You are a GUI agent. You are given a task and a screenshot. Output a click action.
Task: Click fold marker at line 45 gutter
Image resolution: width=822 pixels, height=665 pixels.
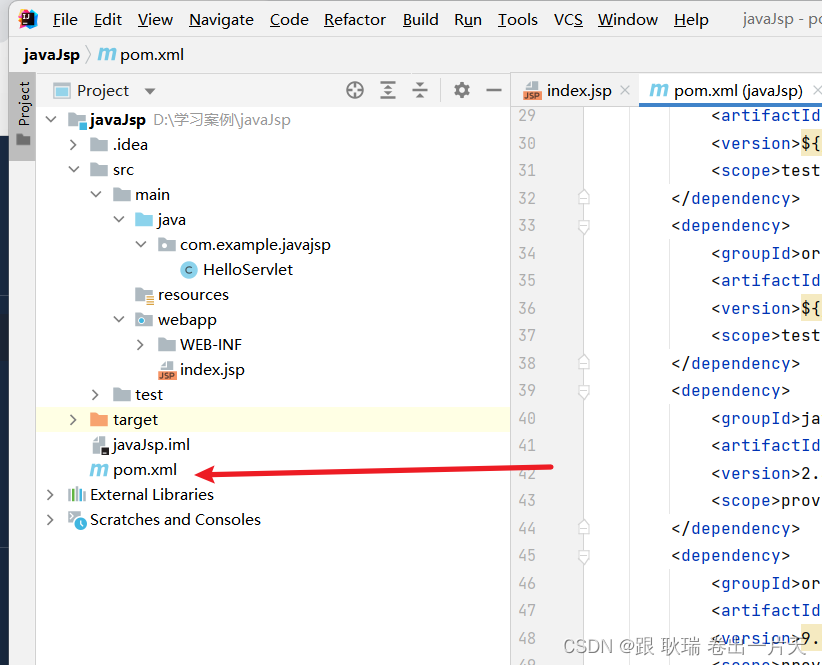(x=583, y=556)
